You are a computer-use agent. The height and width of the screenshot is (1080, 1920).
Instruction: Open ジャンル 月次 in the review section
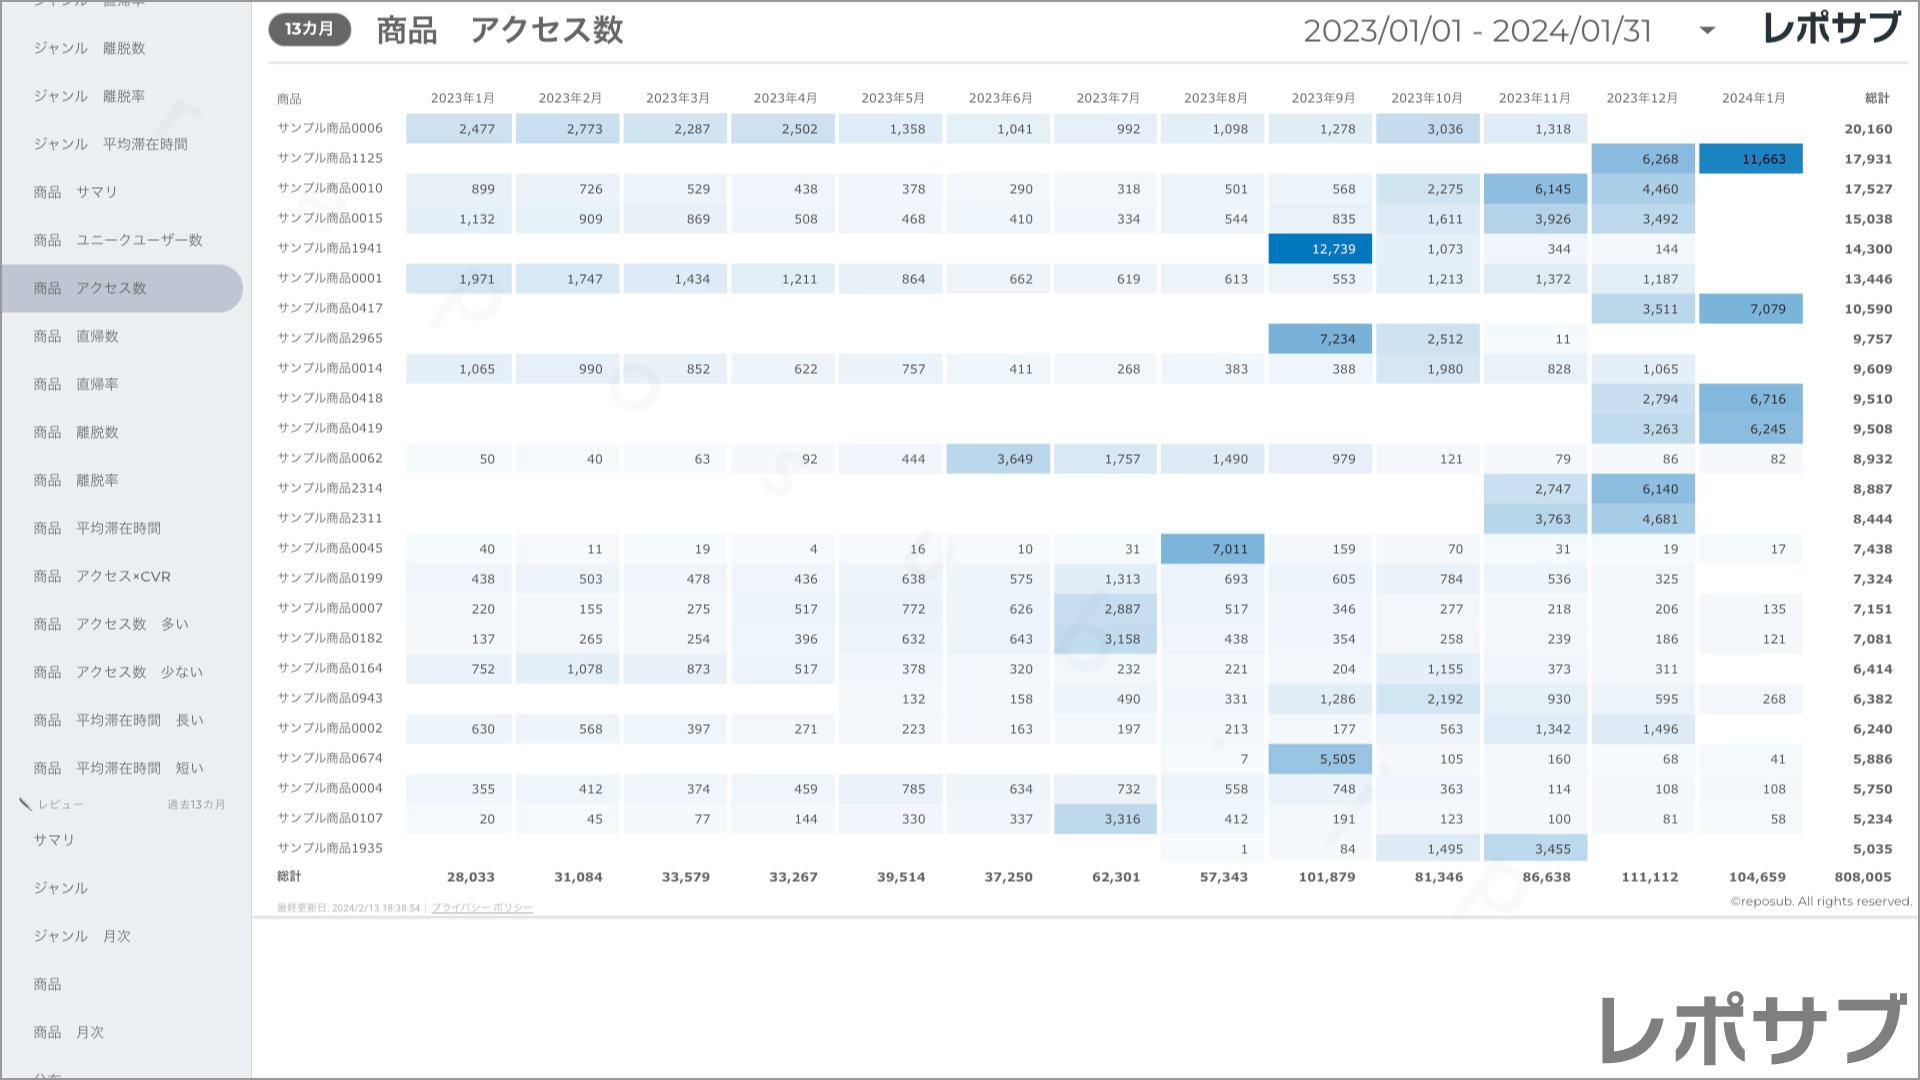tap(82, 936)
